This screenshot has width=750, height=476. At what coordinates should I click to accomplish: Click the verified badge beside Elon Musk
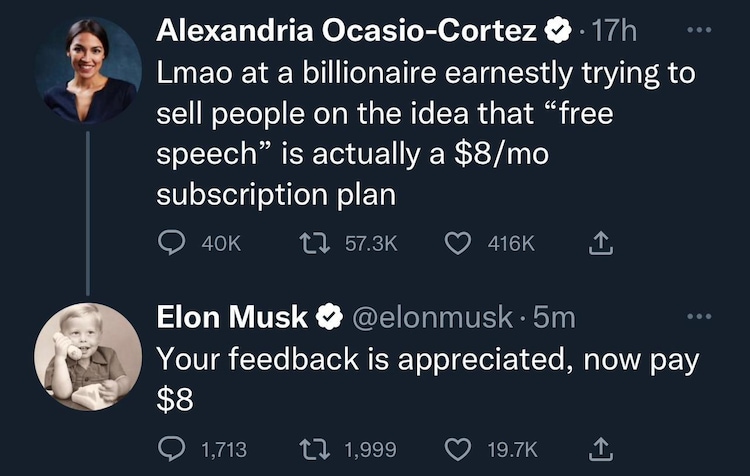click(x=329, y=318)
